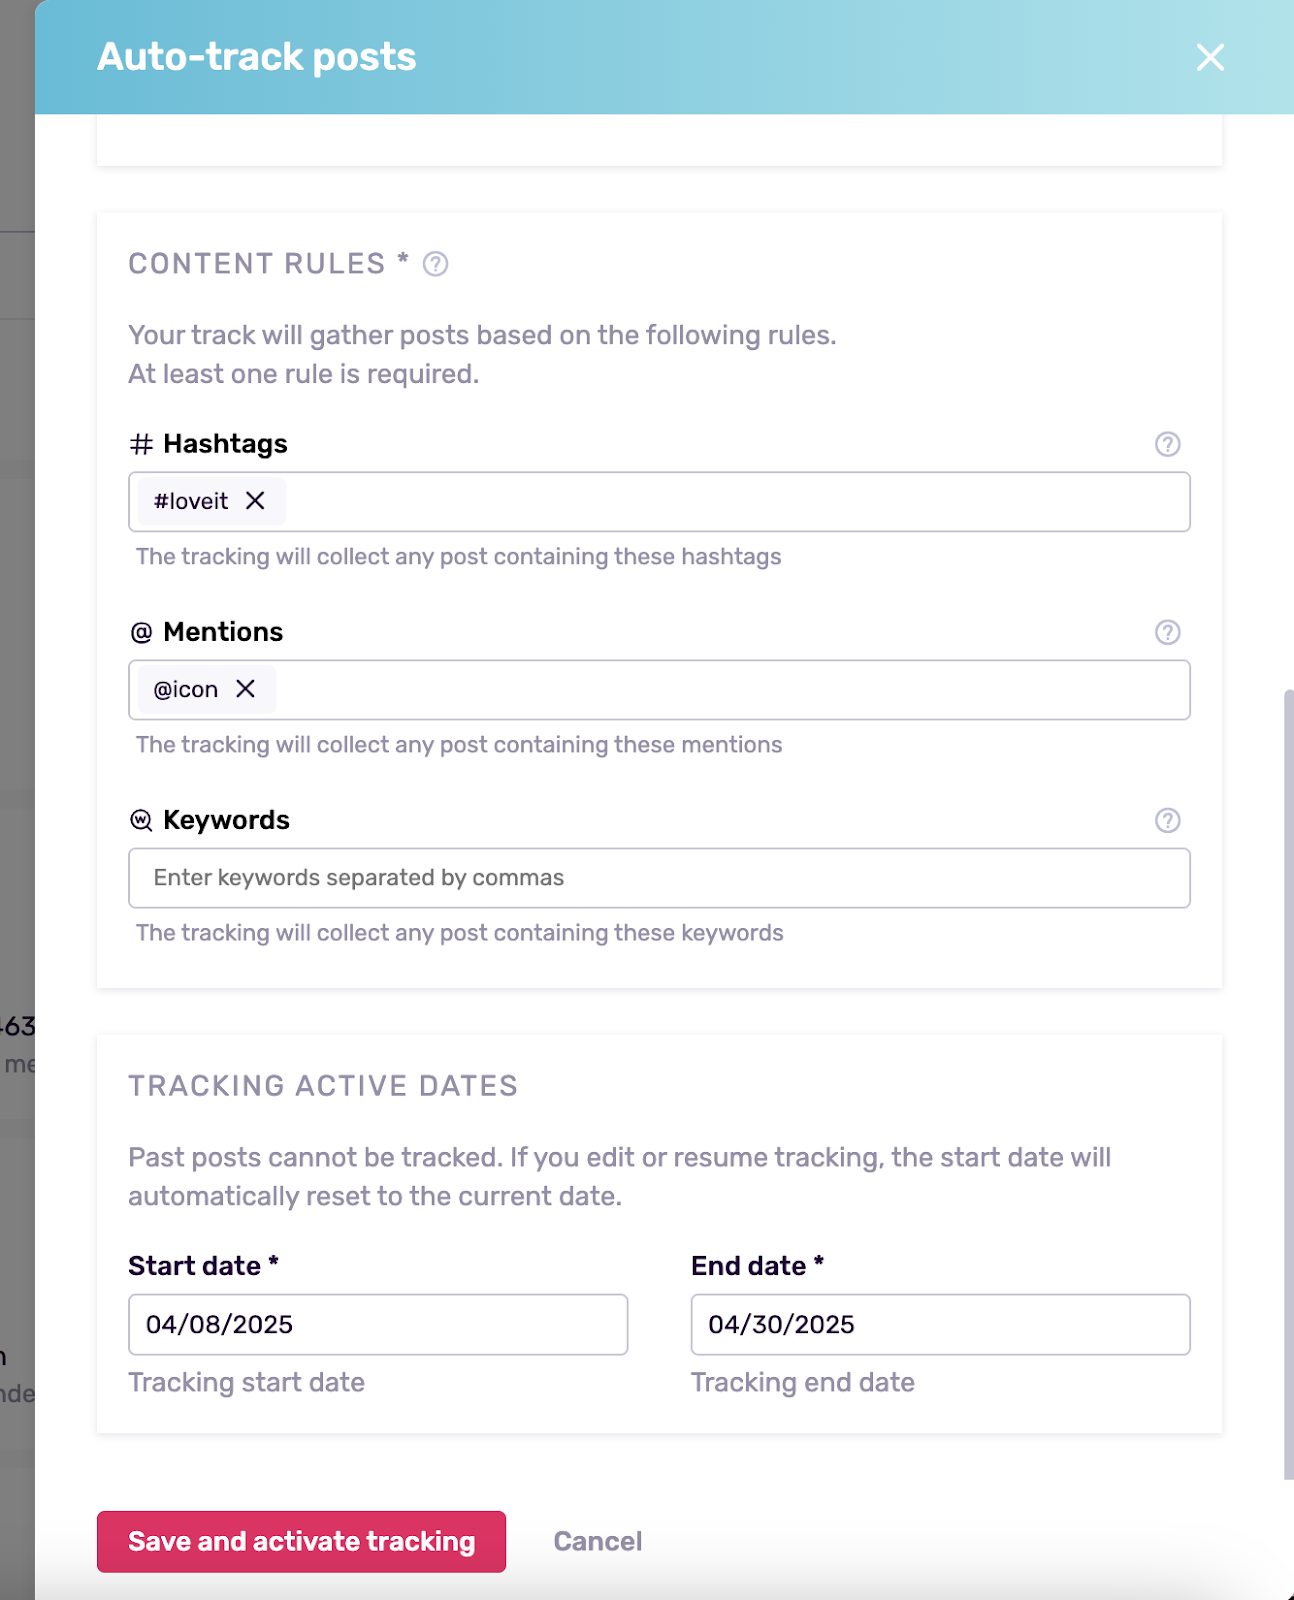Click the keyword search icon beside Keywords
Screen dimensions: 1294x1600
[x=141, y=820]
